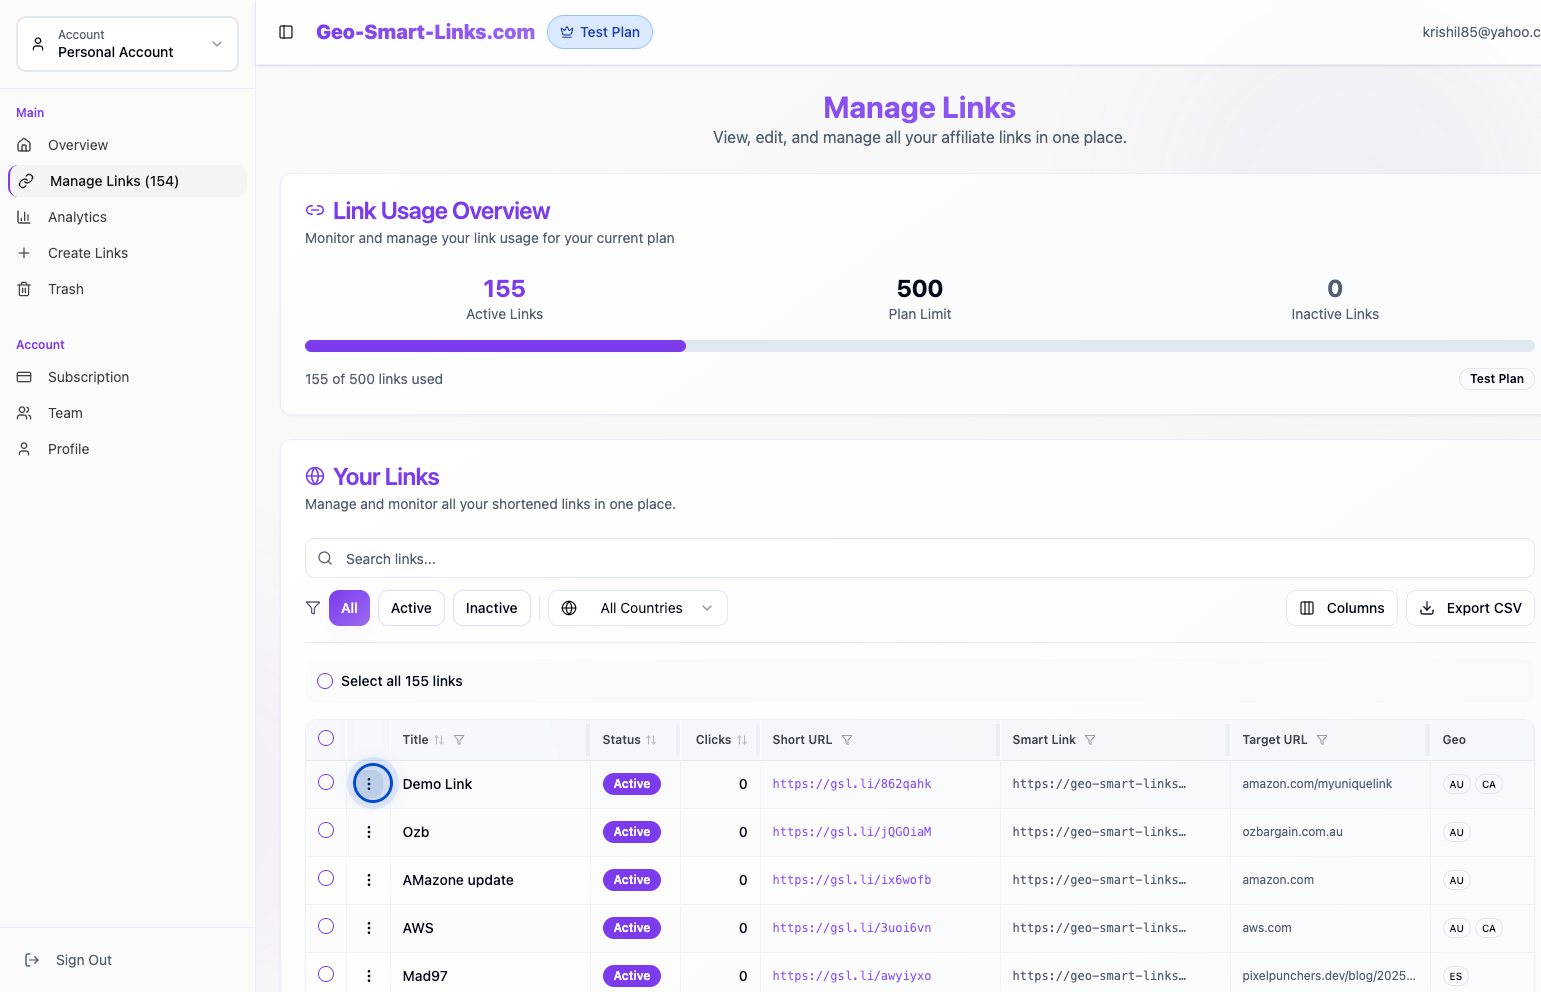Click the Trash bin icon in sidebar
1541x992 pixels.
pos(24,289)
